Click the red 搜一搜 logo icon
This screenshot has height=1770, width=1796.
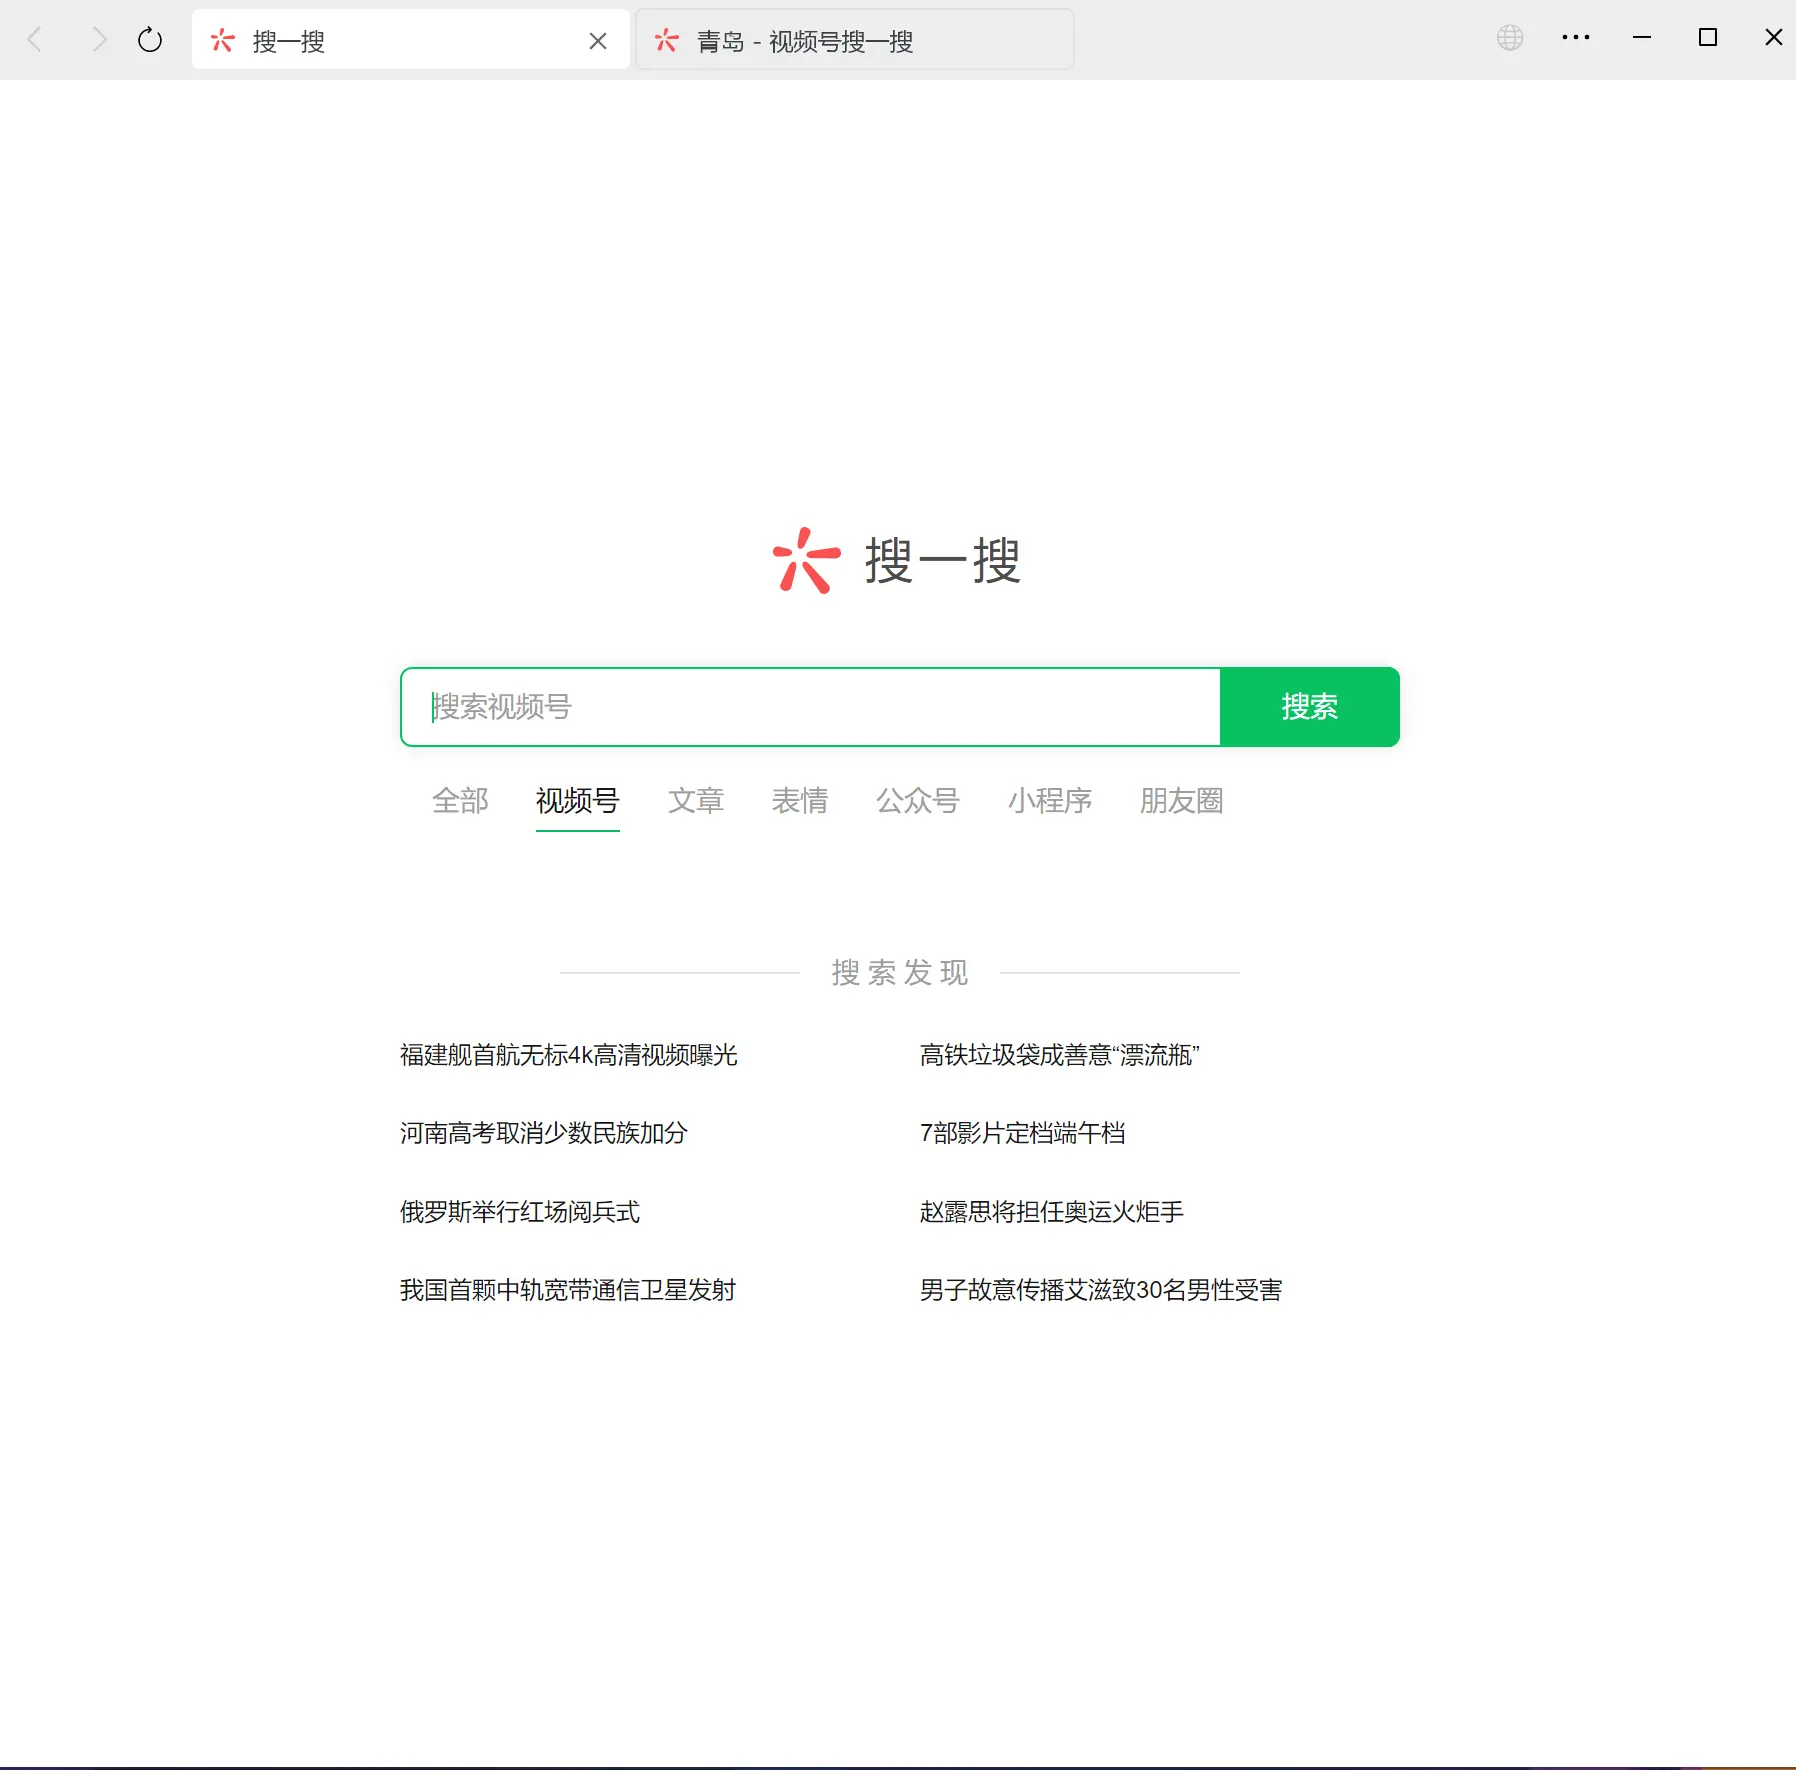[x=806, y=561]
